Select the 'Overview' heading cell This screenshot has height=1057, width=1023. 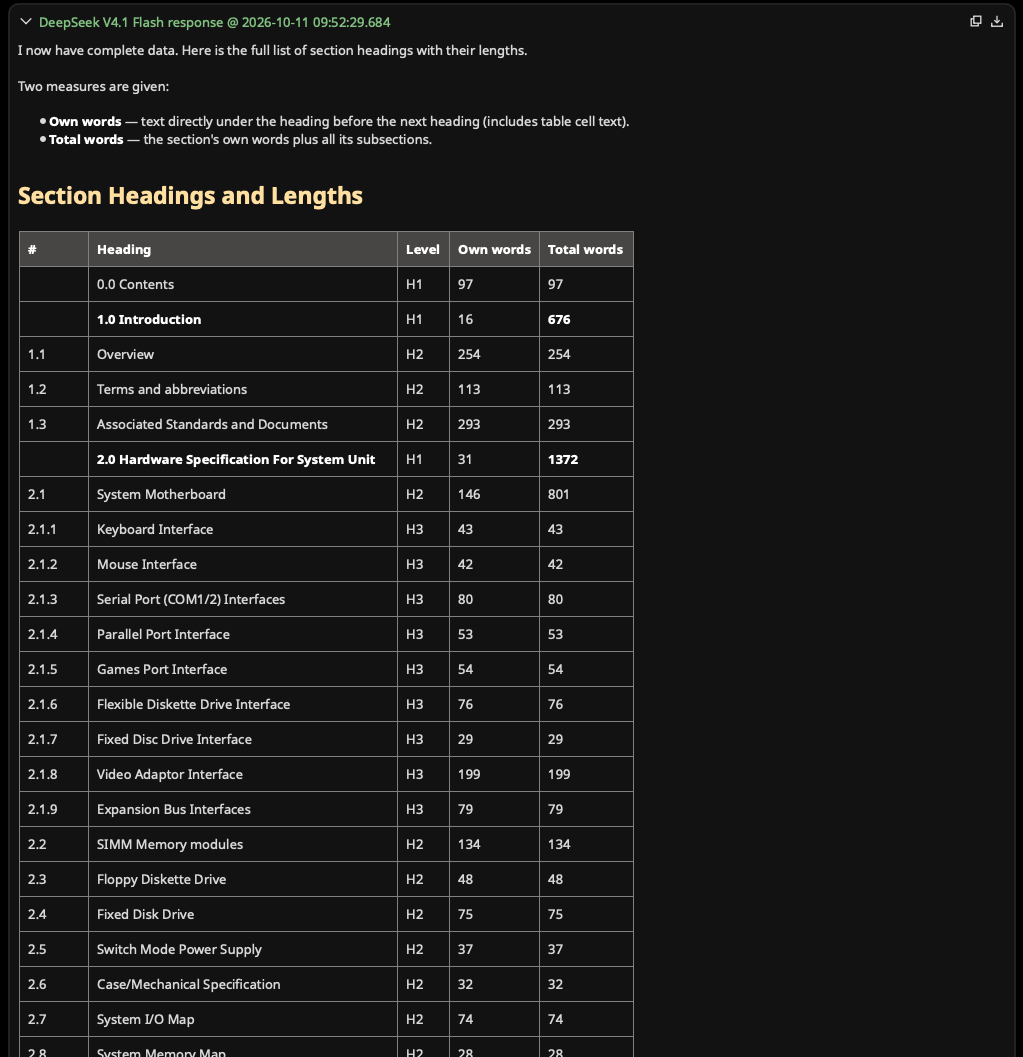243,355
